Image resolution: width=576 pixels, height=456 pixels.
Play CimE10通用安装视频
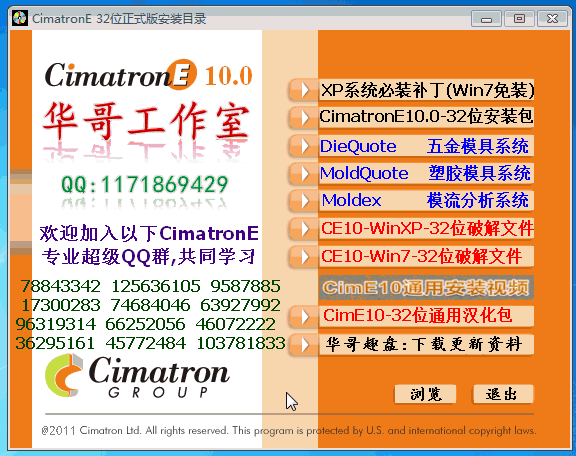click(426, 287)
